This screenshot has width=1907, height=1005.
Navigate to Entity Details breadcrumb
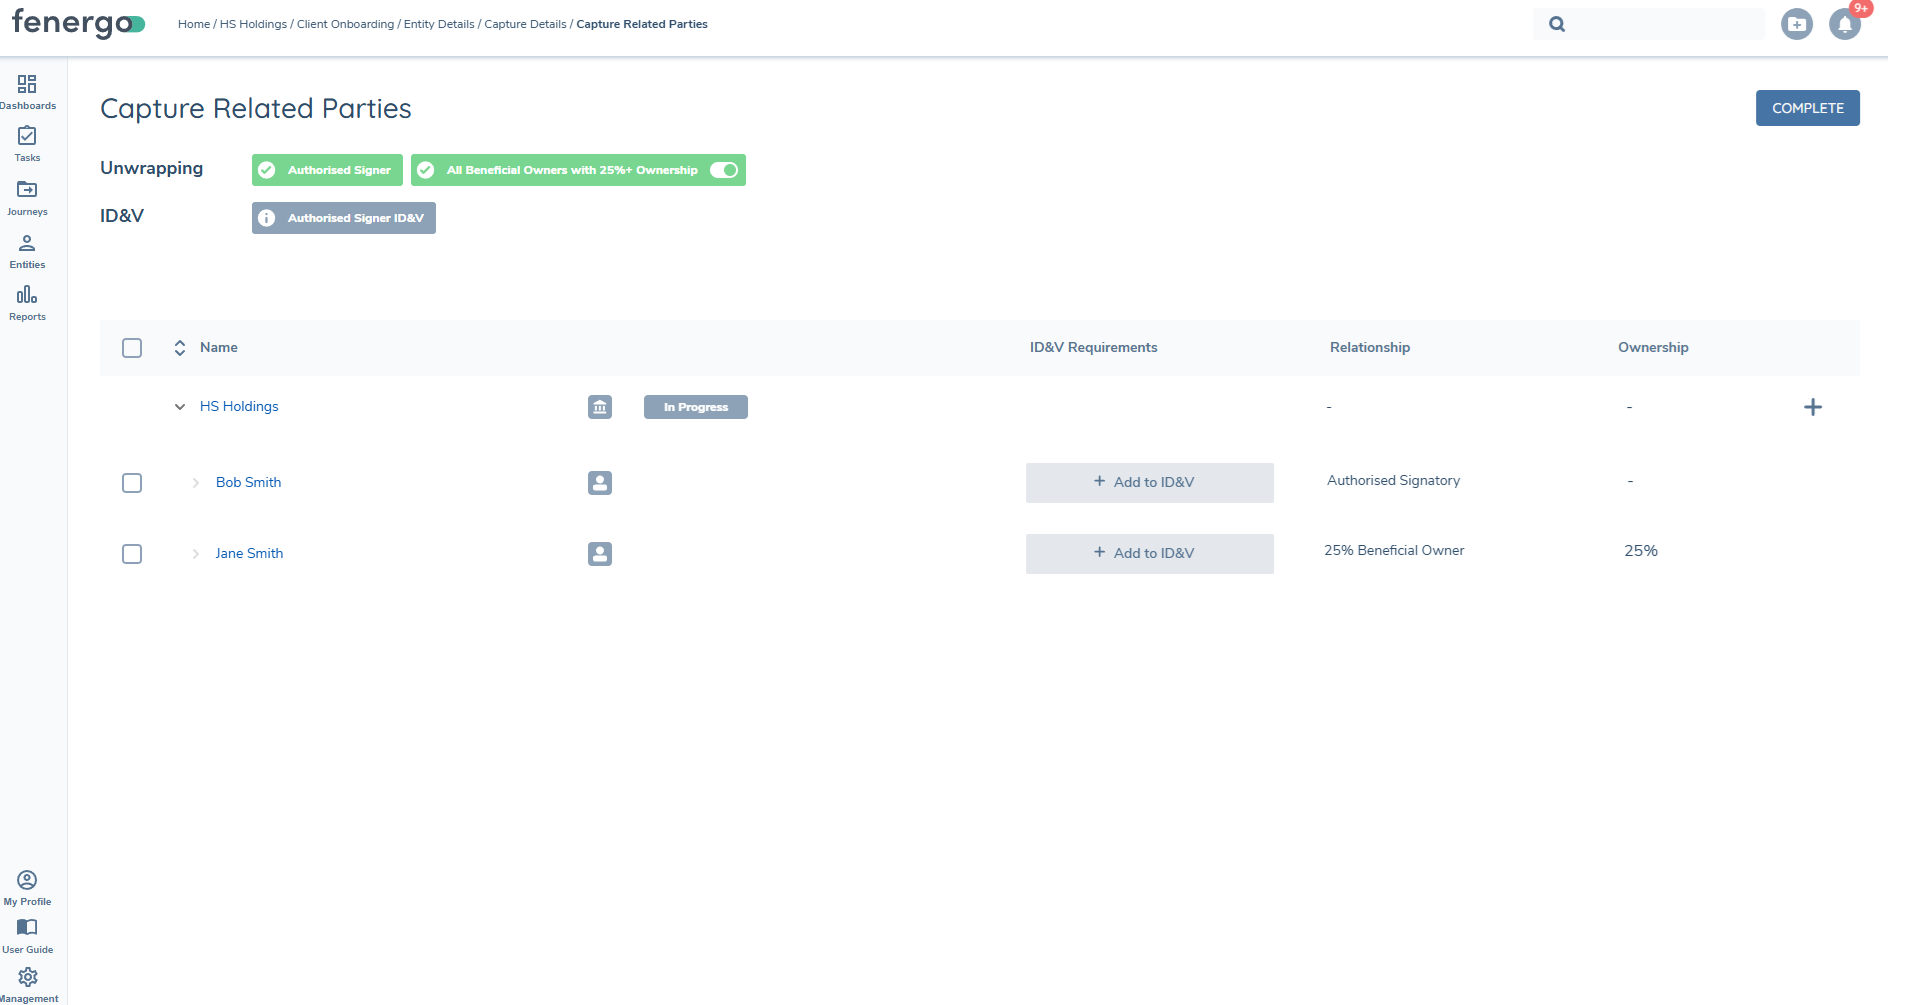[x=439, y=24]
